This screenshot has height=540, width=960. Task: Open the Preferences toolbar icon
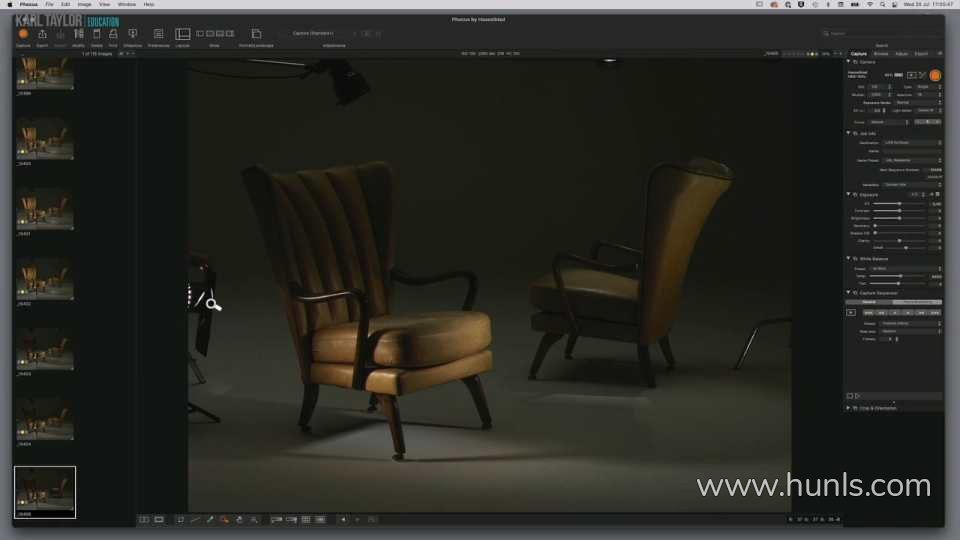tap(159, 34)
